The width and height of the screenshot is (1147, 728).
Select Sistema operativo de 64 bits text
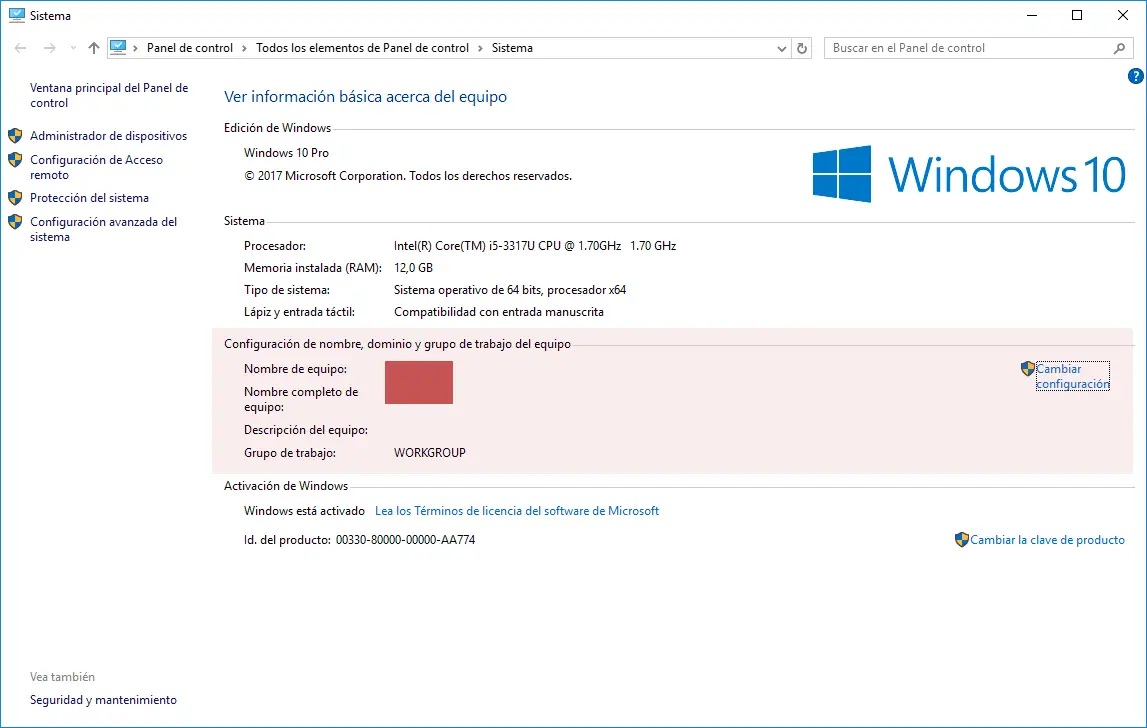(510, 290)
